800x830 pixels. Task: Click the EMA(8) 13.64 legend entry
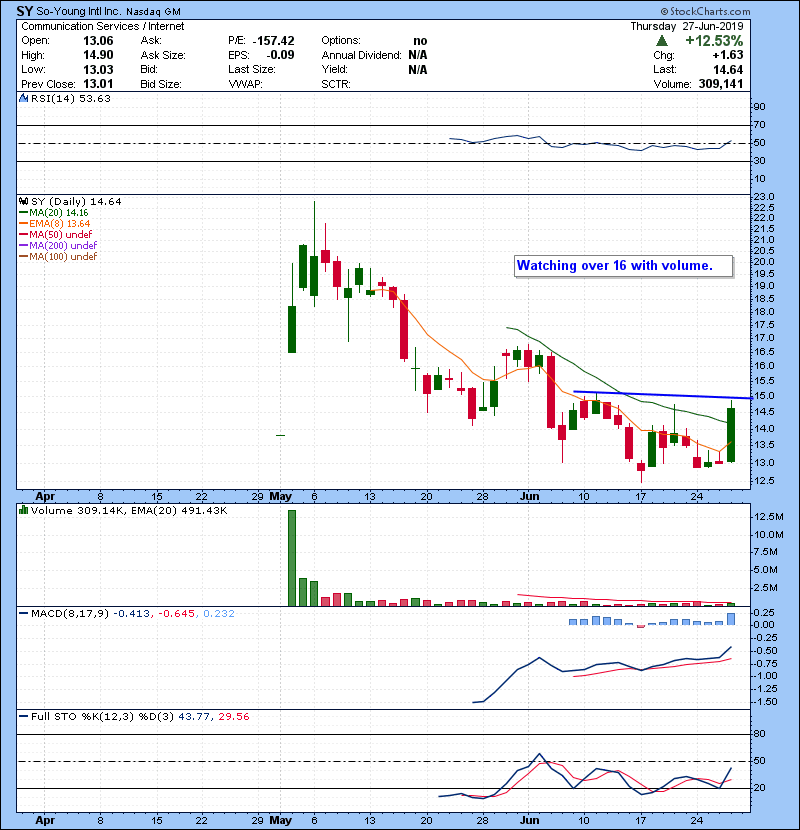55,224
